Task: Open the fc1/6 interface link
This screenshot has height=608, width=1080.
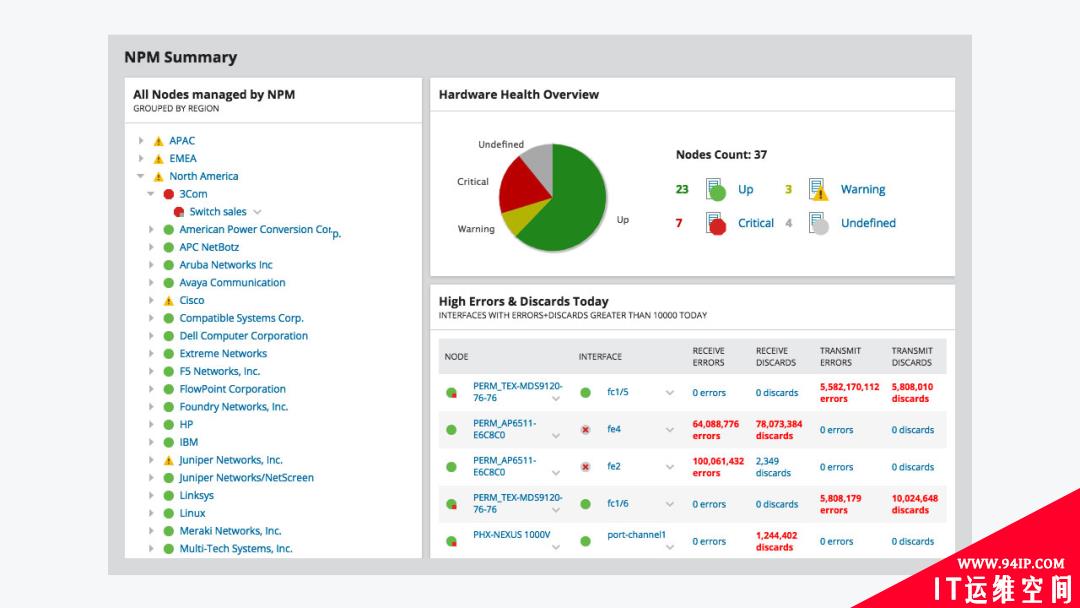Action: [617, 504]
